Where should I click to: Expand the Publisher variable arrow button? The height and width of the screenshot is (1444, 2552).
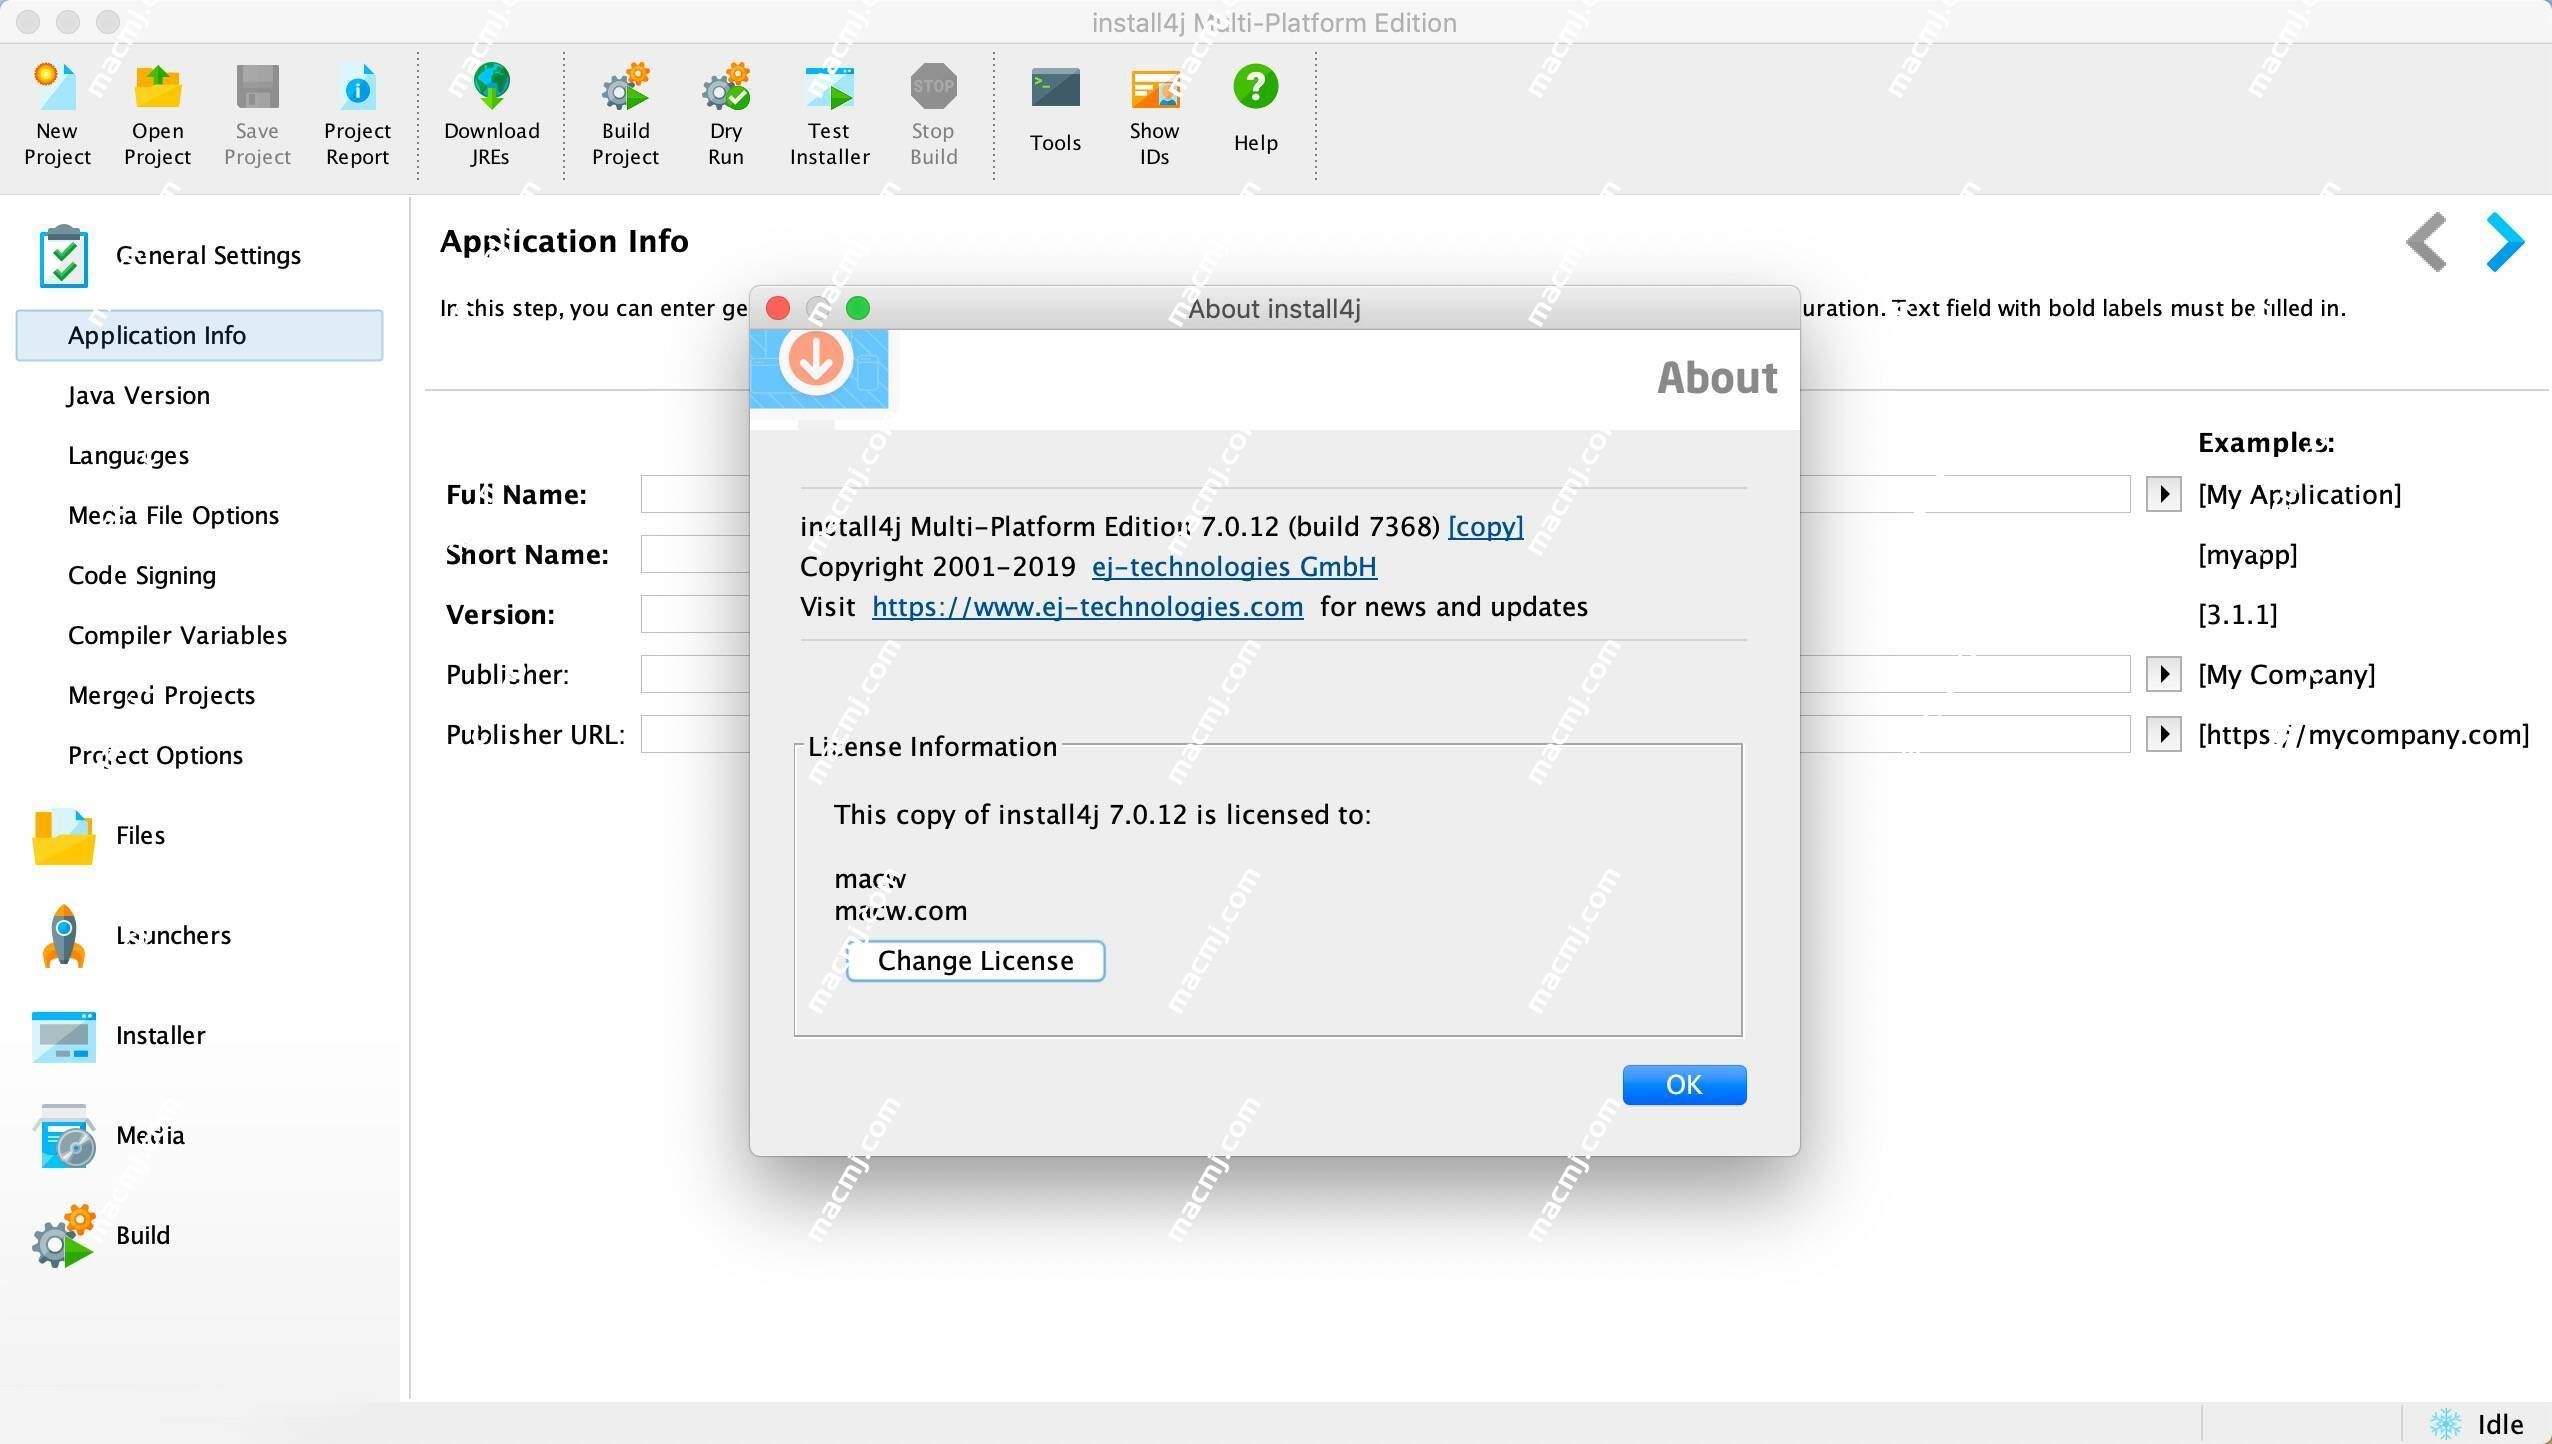tap(2164, 674)
